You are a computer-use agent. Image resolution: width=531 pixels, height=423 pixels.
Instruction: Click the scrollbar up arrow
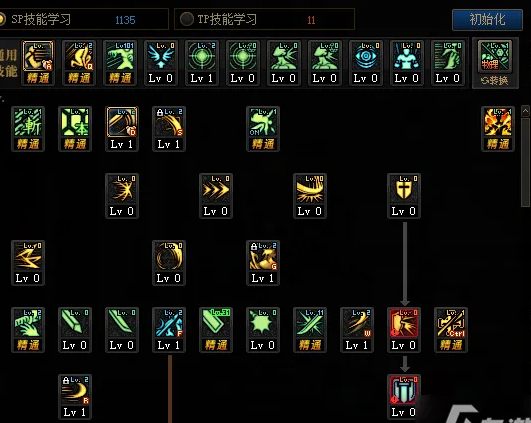(526, 111)
